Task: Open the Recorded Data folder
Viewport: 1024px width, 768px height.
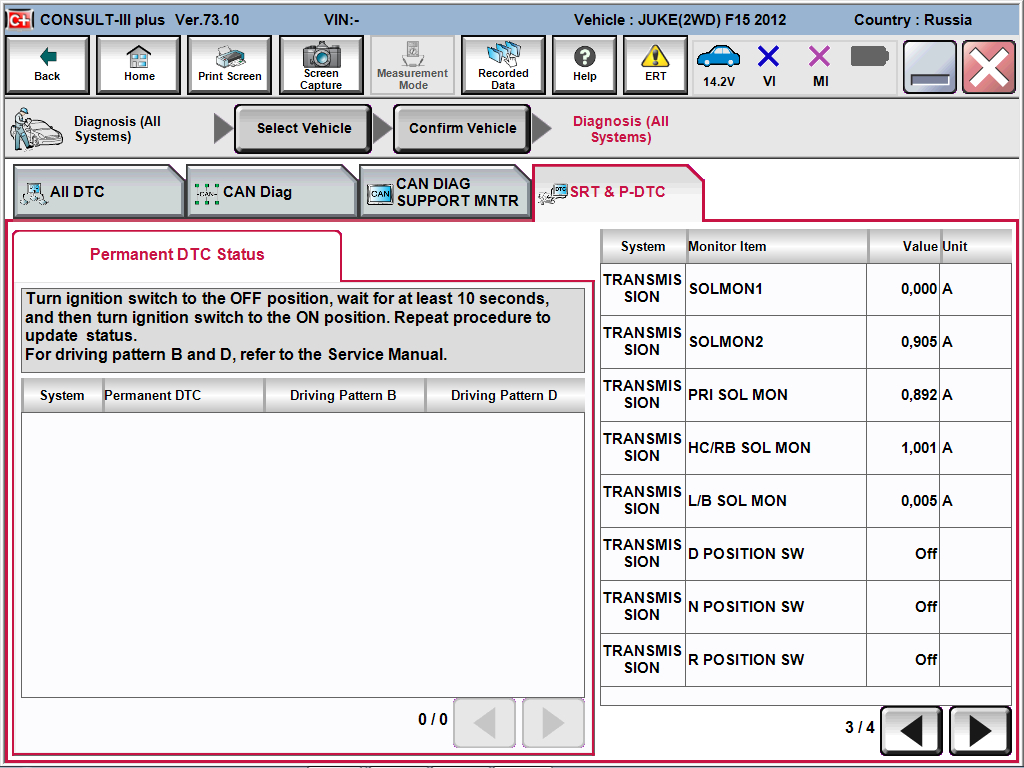Action: 503,66
